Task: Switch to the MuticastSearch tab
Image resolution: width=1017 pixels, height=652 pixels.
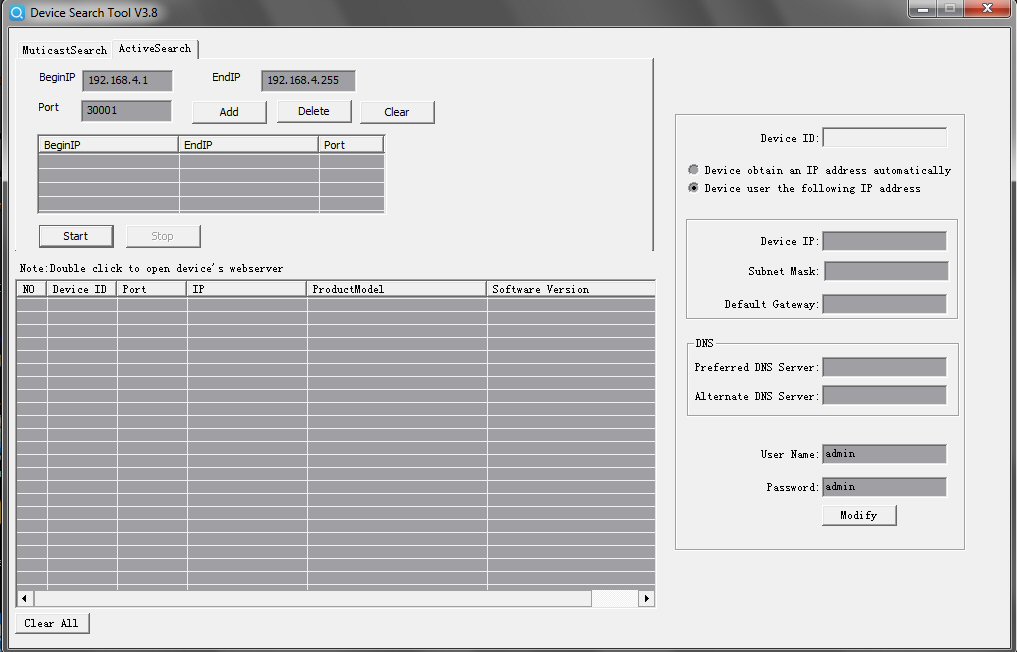Action: tap(64, 50)
